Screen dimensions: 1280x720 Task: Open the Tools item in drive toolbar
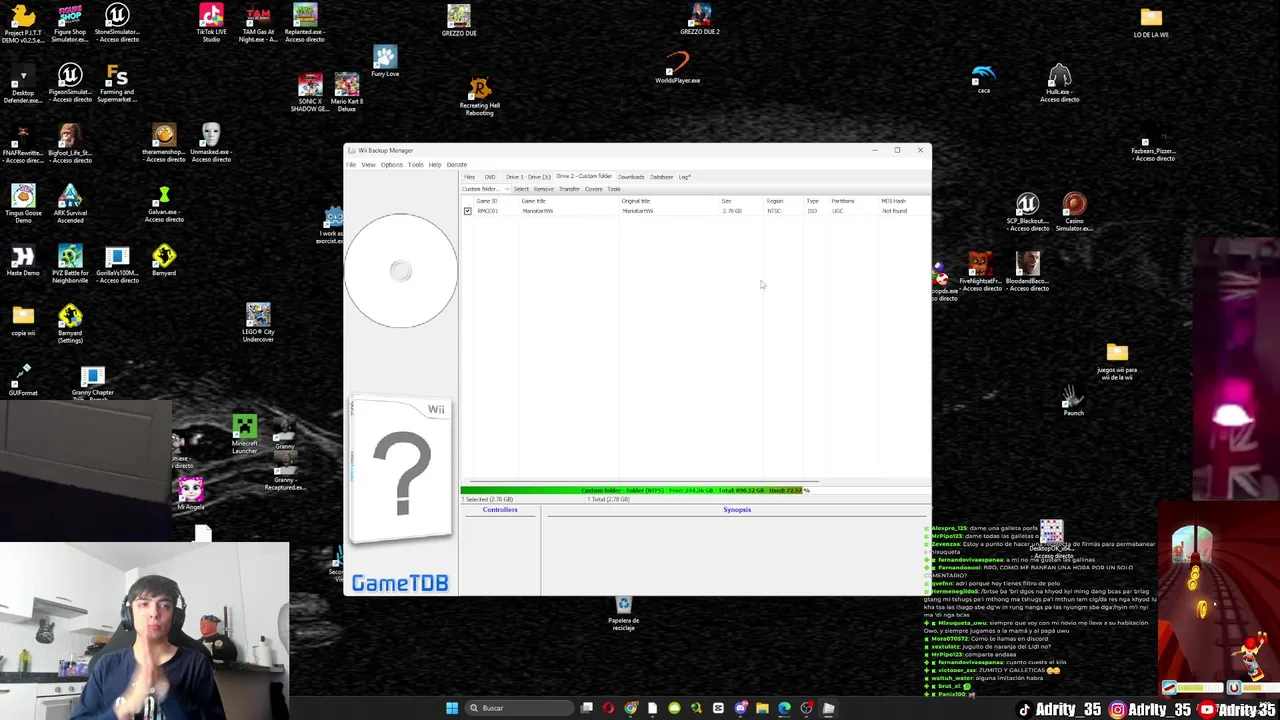(x=614, y=189)
